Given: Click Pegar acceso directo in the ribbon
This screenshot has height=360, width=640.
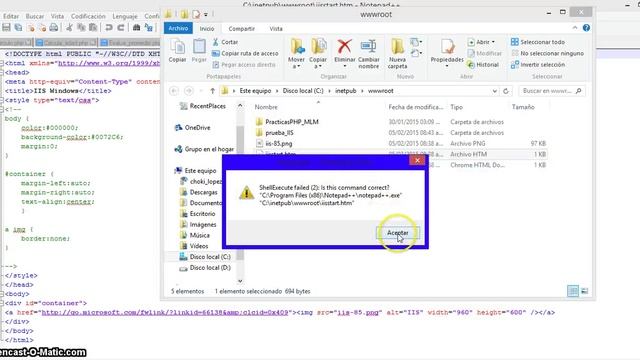Looking at the screenshot, I should click(244, 65).
